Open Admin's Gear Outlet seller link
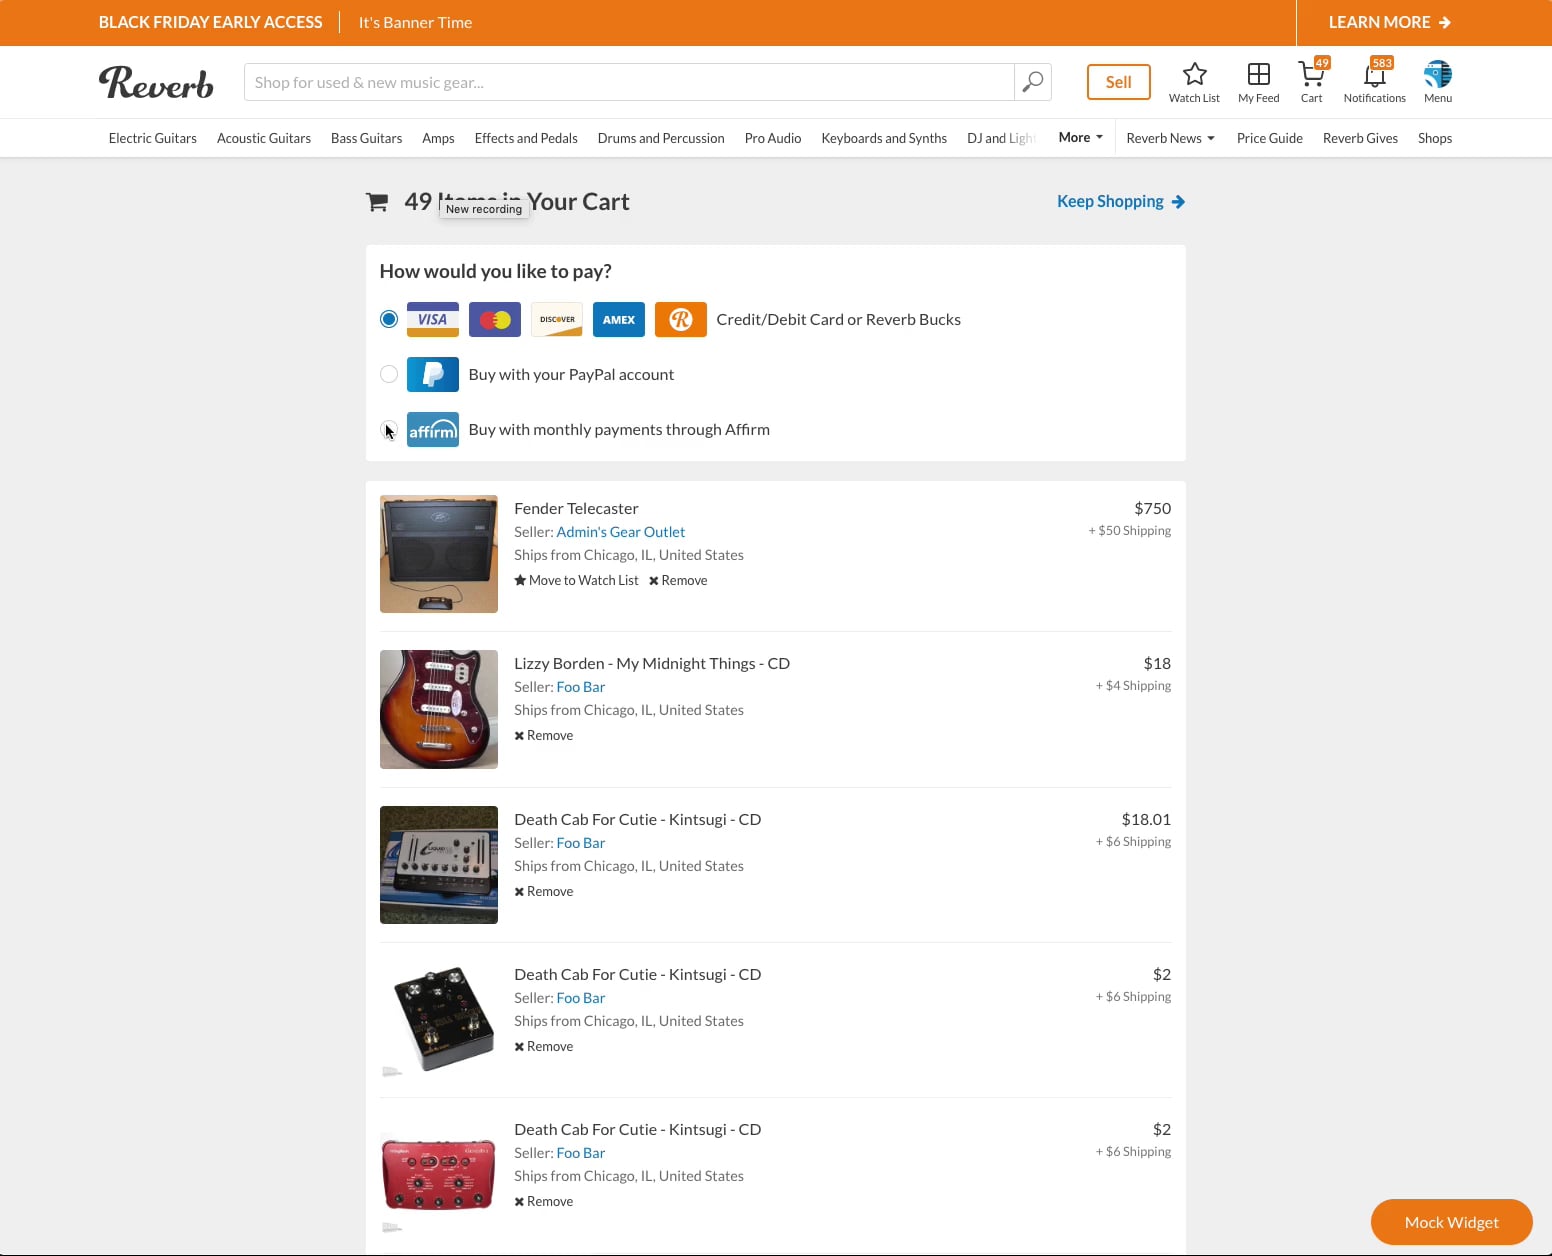This screenshot has height=1256, width=1552. pos(621,532)
